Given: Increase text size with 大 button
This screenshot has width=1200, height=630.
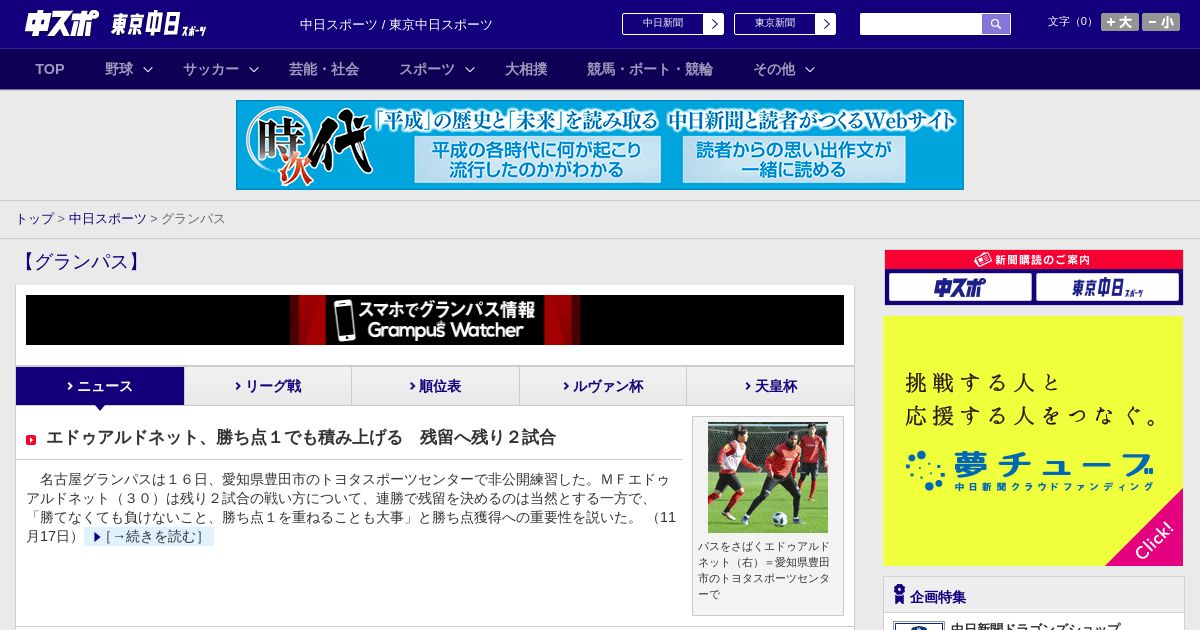Looking at the screenshot, I should [1120, 22].
